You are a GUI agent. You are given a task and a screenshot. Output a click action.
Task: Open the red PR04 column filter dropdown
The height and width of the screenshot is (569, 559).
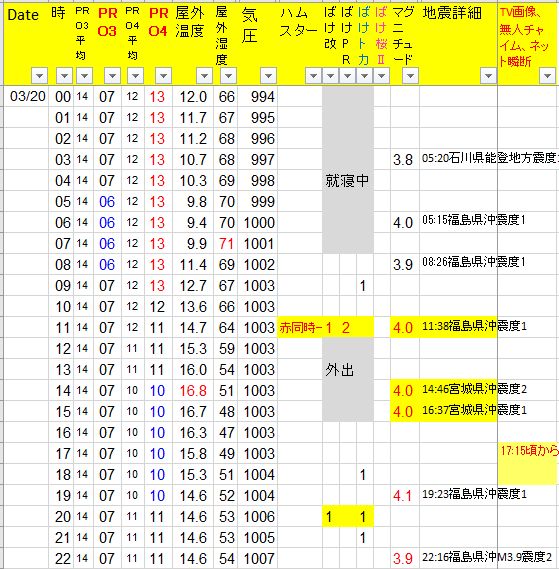pyautogui.click(x=163, y=76)
